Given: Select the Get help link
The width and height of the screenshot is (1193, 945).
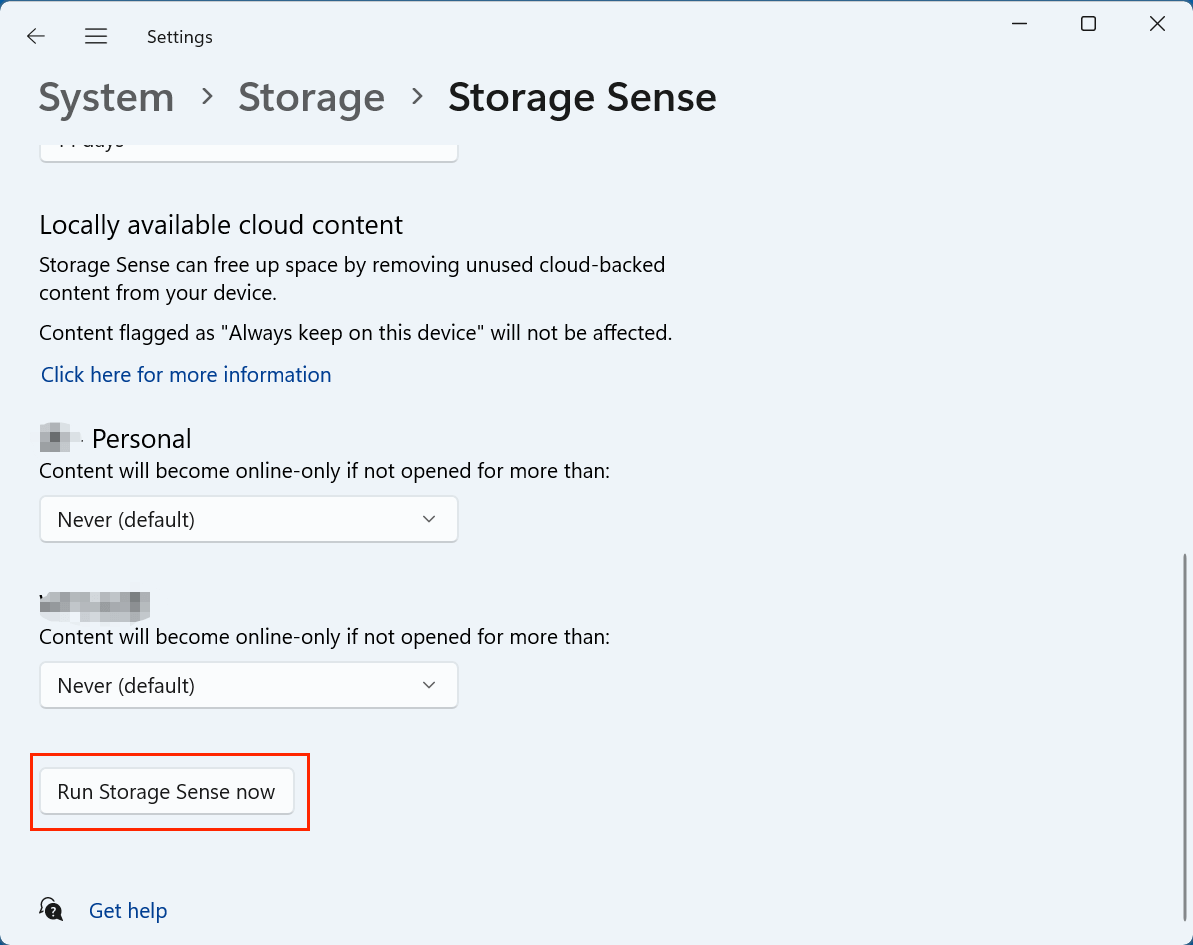Looking at the screenshot, I should tap(128, 910).
